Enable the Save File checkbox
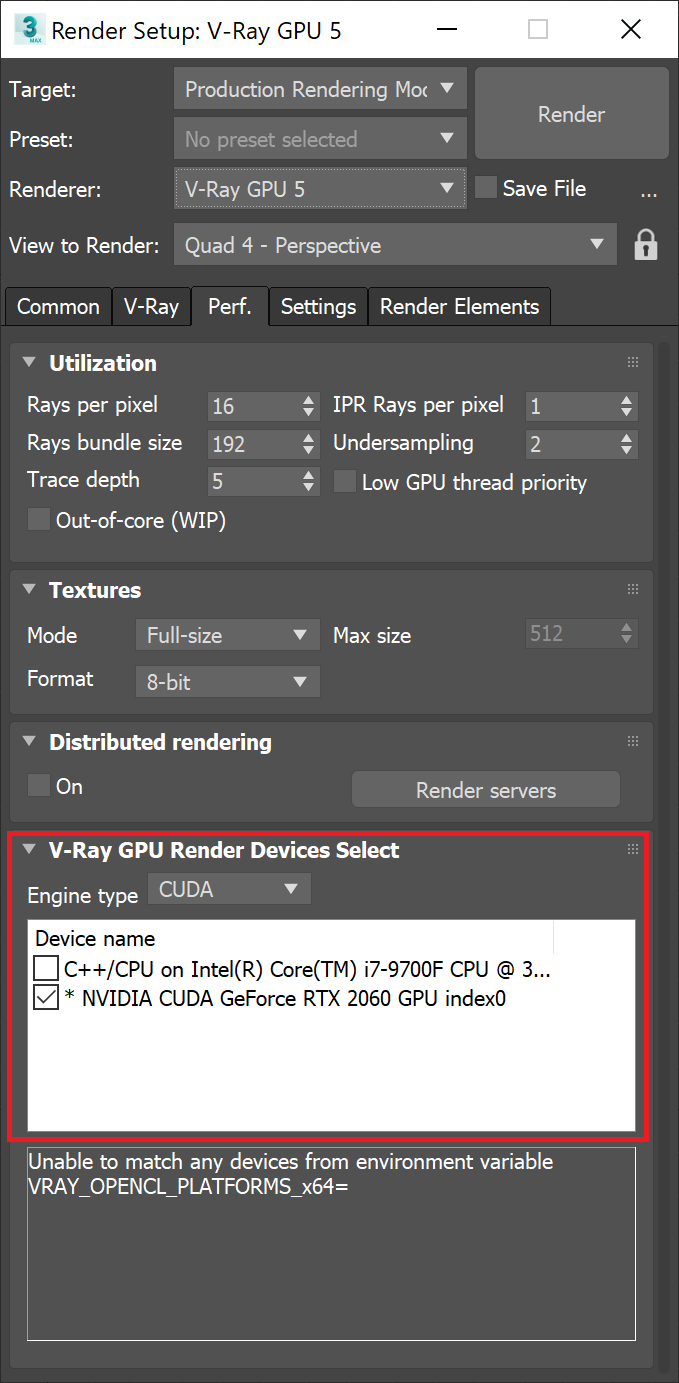 (x=485, y=187)
